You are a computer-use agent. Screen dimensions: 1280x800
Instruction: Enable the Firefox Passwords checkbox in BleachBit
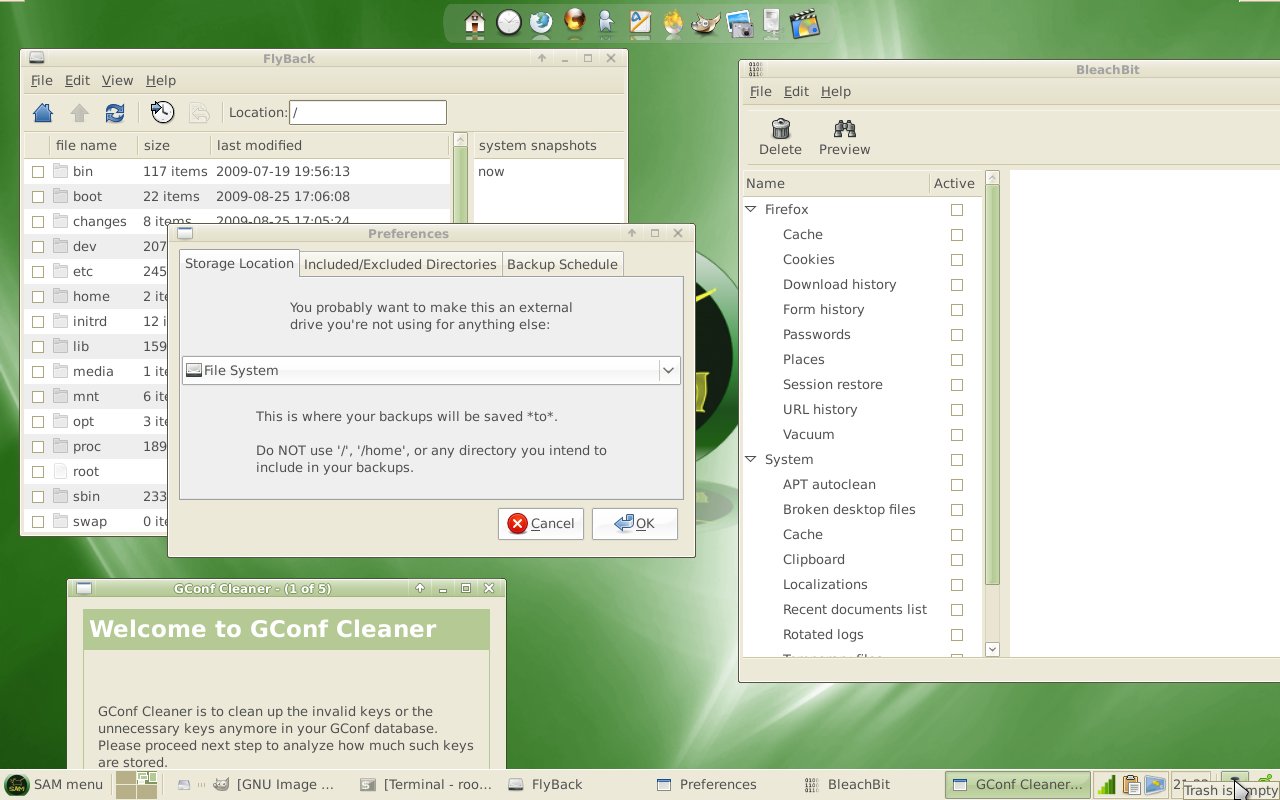click(957, 335)
